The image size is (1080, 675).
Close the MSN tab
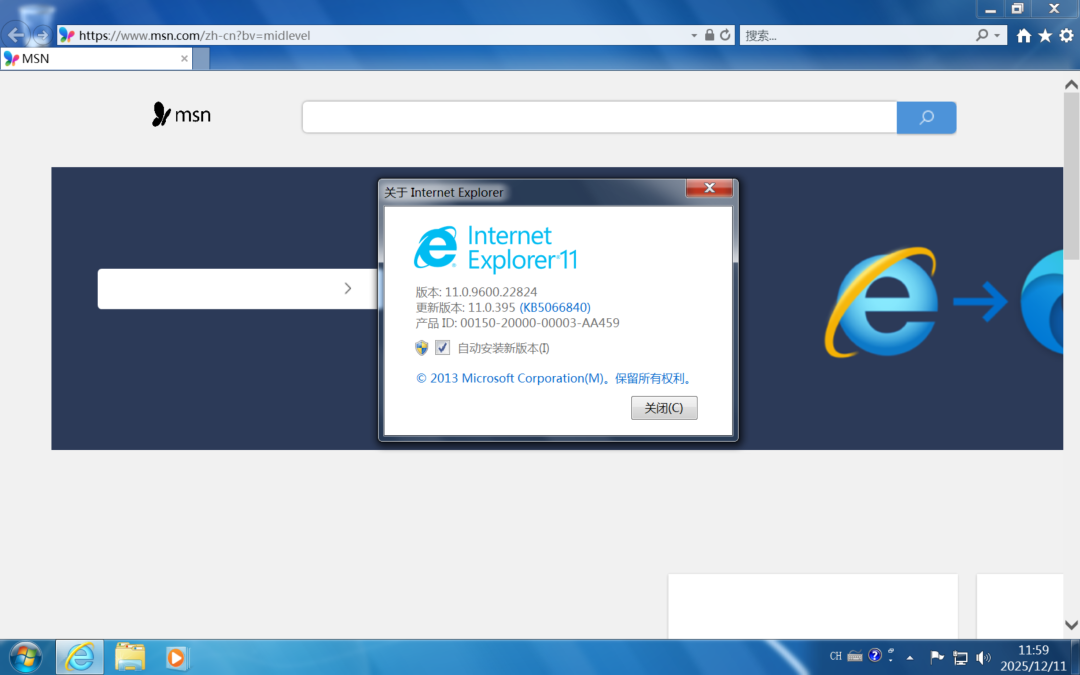click(184, 59)
